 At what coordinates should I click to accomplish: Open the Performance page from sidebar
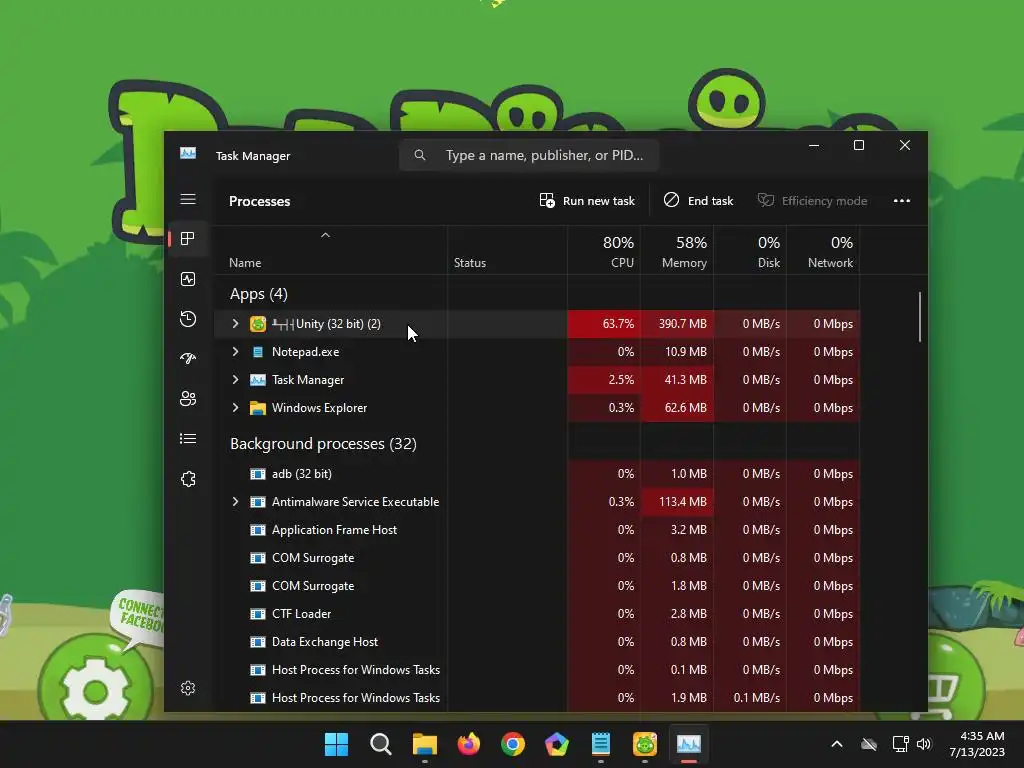point(188,280)
